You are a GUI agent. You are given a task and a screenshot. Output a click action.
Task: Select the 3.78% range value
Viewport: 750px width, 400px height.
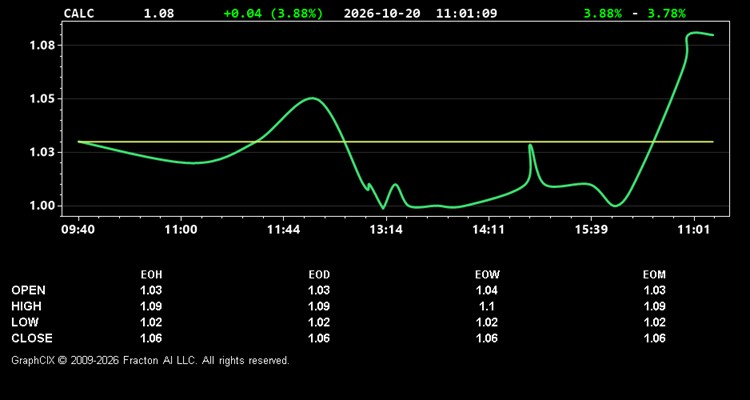click(666, 13)
